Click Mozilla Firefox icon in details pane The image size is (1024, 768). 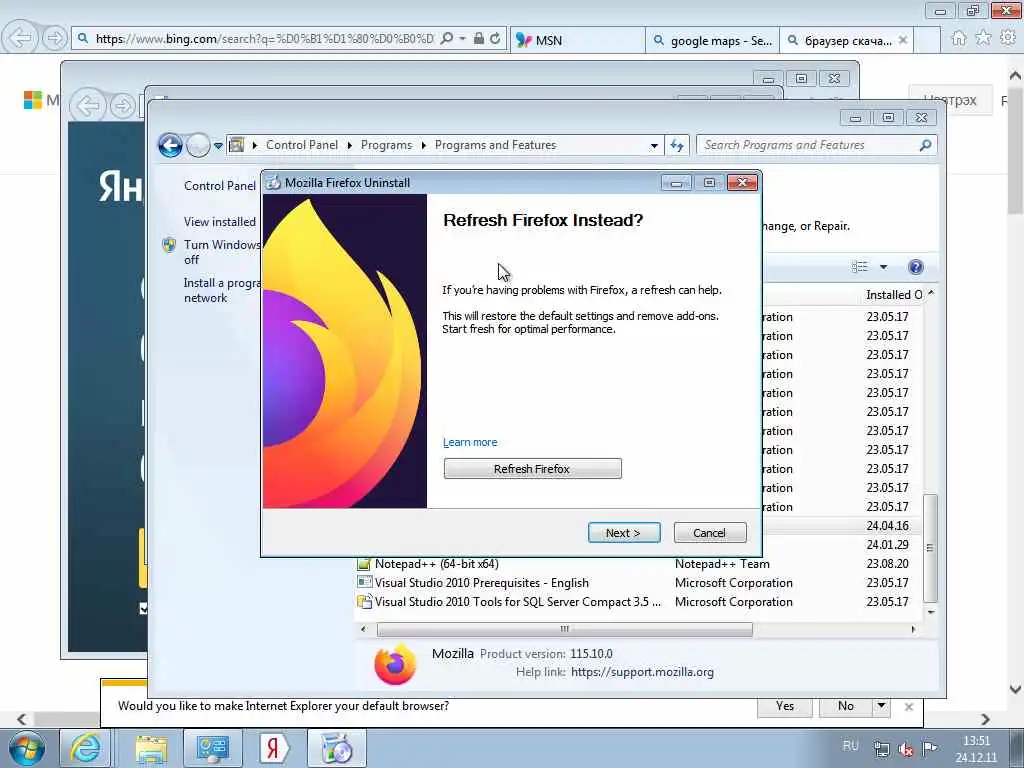pyautogui.click(x=394, y=664)
